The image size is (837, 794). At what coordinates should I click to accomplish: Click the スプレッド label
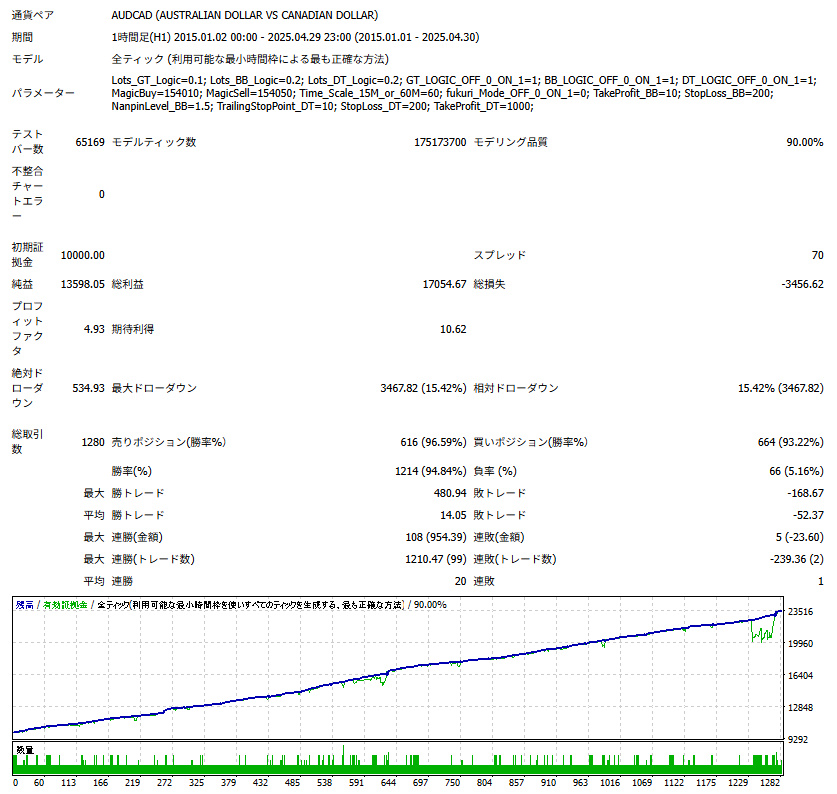tap(500, 255)
